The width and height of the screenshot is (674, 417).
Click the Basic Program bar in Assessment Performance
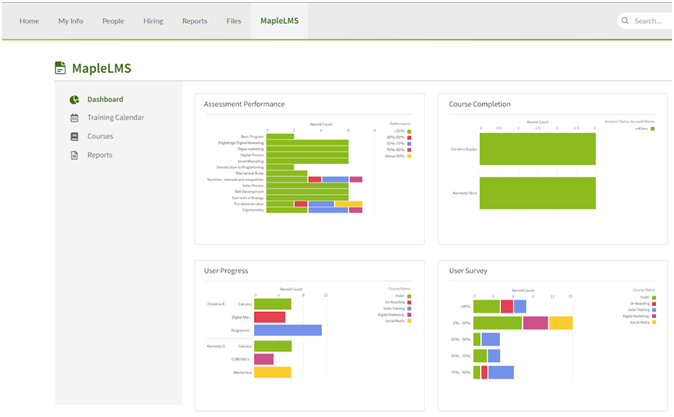tap(280, 136)
